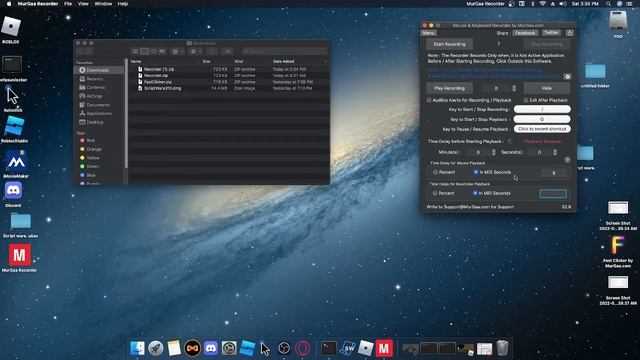Image resolution: width=640 pixels, height=360 pixels.
Task: Click Play Recording button
Action: (449, 88)
